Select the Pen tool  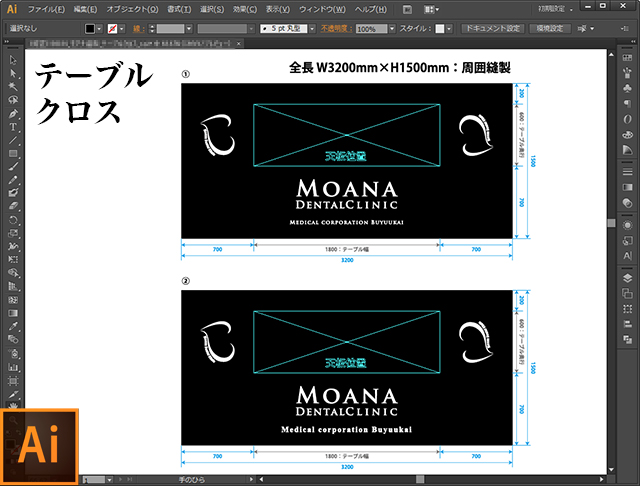pos(13,113)
